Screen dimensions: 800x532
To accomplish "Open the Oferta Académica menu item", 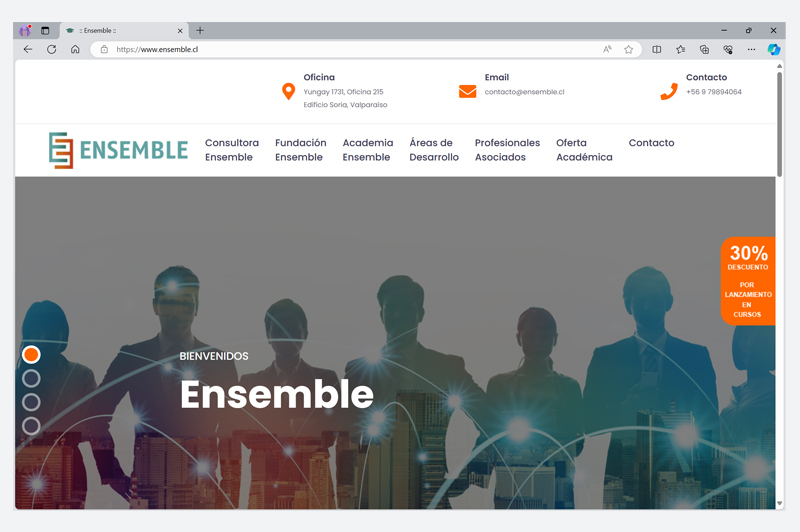I will point(584,150).
